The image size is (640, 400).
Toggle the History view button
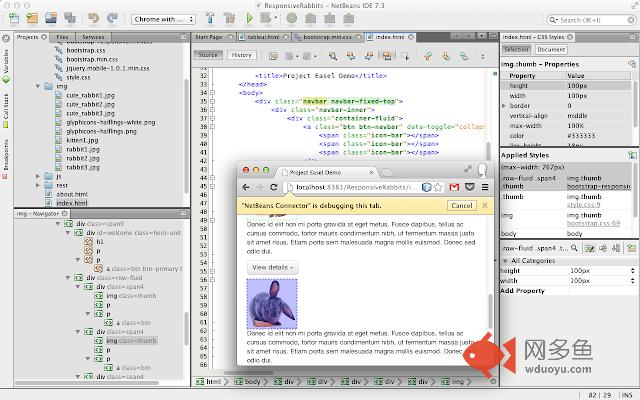[241, 55]
